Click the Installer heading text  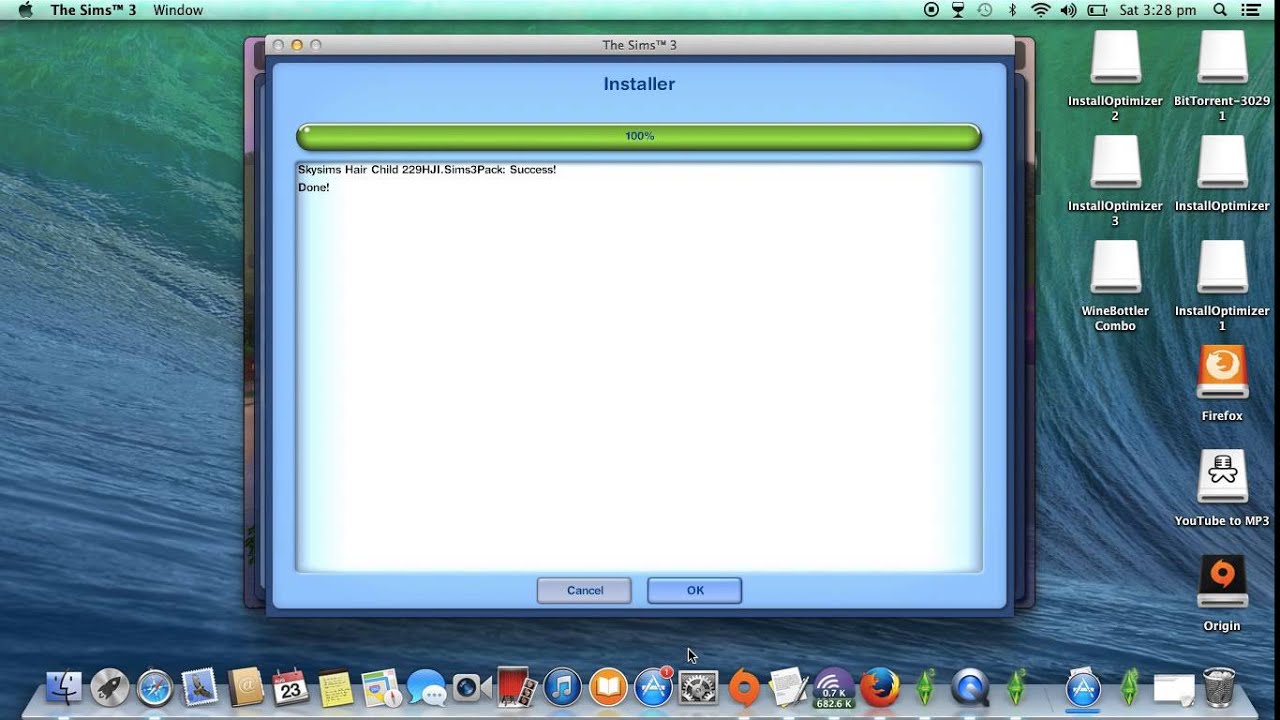(639, 84)
